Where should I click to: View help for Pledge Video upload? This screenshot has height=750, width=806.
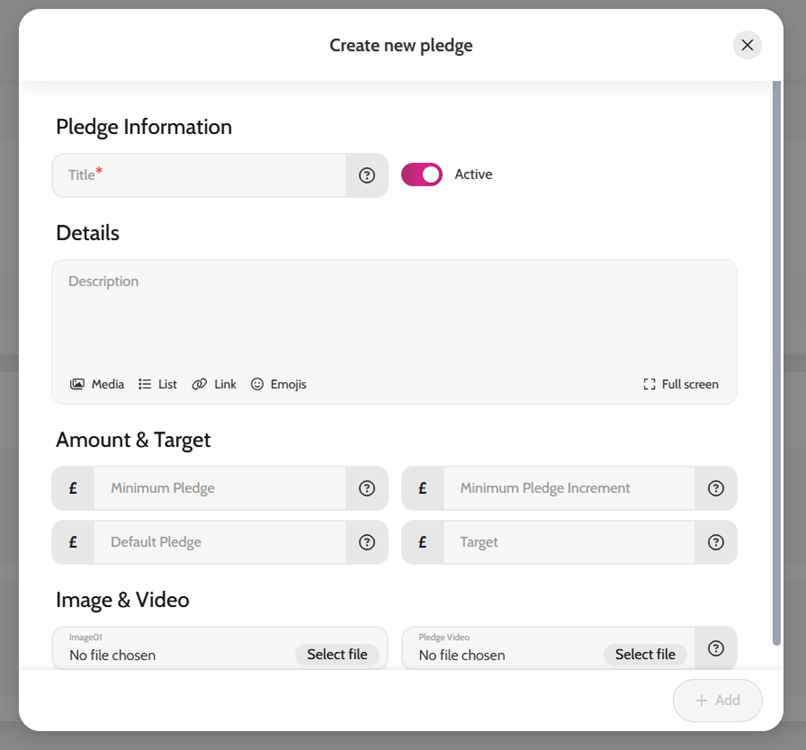(x=716, y=648)
